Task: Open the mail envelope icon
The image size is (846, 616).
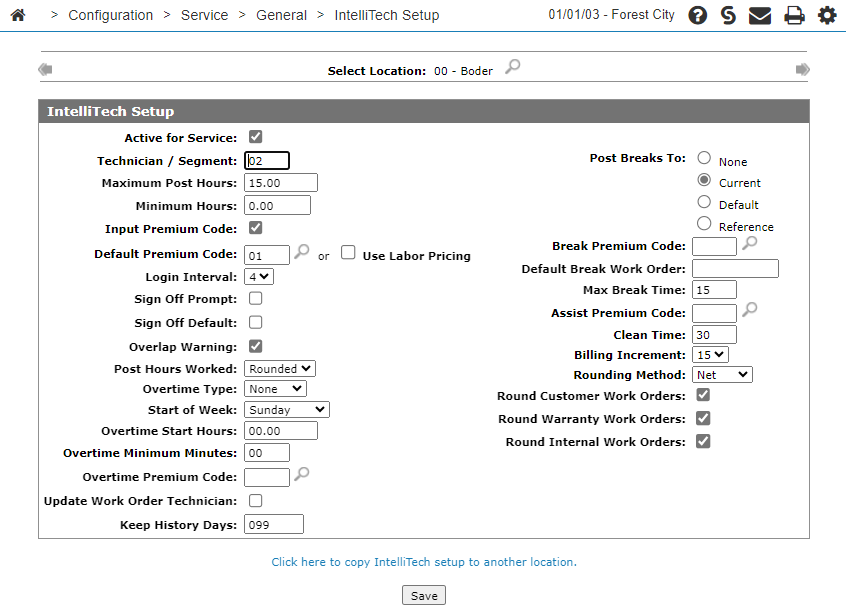Action: tap(760, 16)
